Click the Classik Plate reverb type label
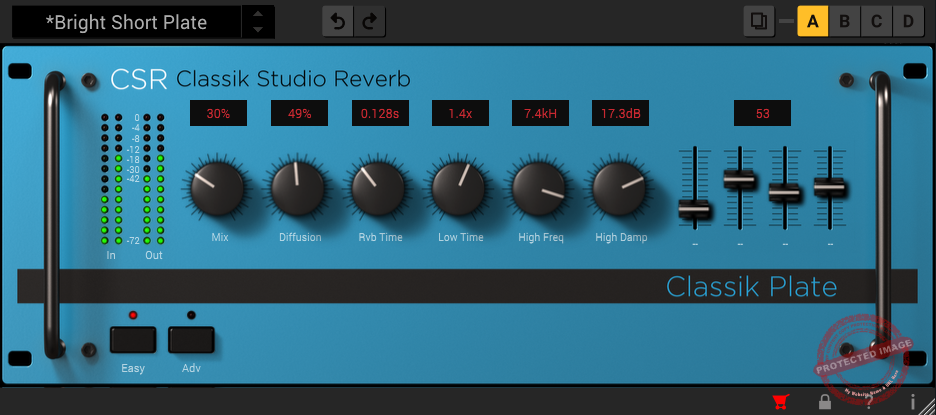Screen dimensions: 936x415 point(752,287)
